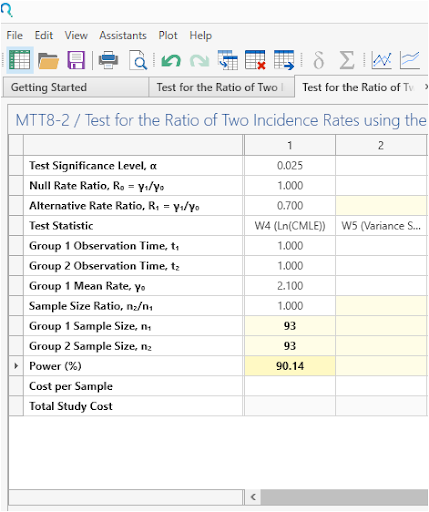Open Test Statistic dropdown W4 (Ln(CMLE))

click(x=290, y=226)
